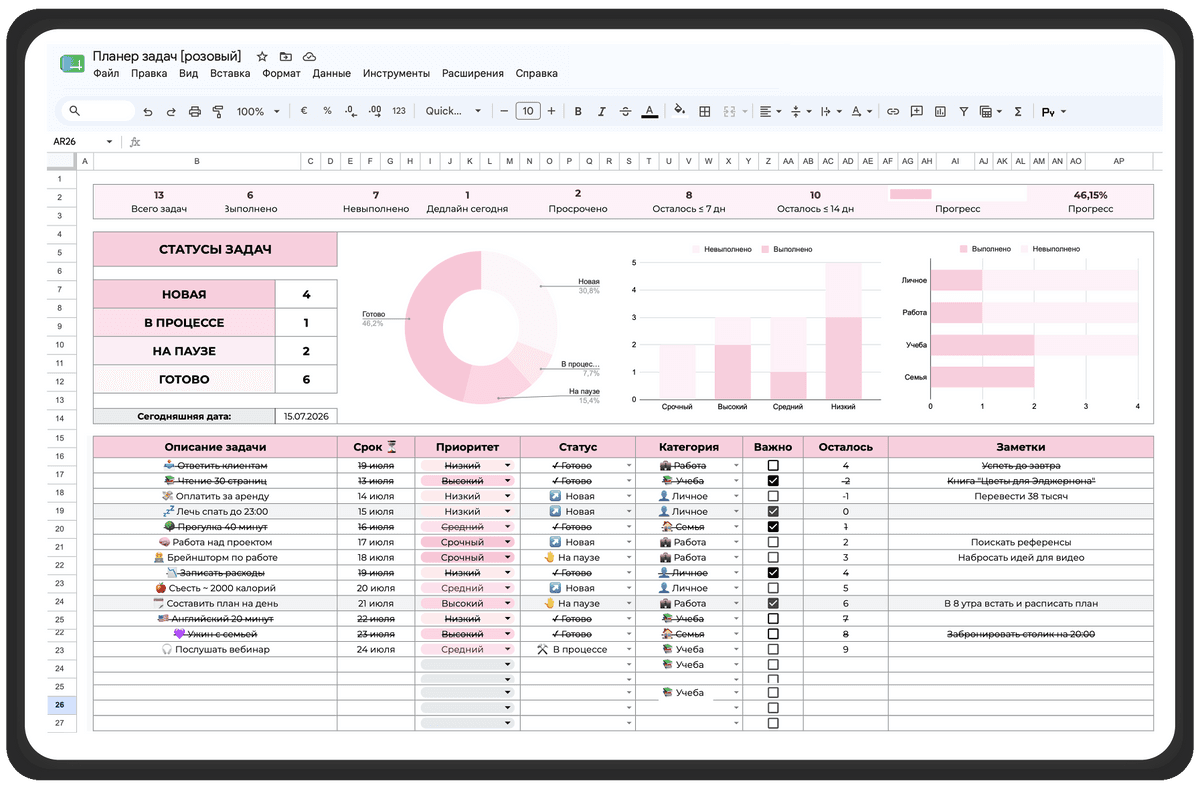Click the font size field showing 10
1200x789 pixels.
tap(528, 111)
